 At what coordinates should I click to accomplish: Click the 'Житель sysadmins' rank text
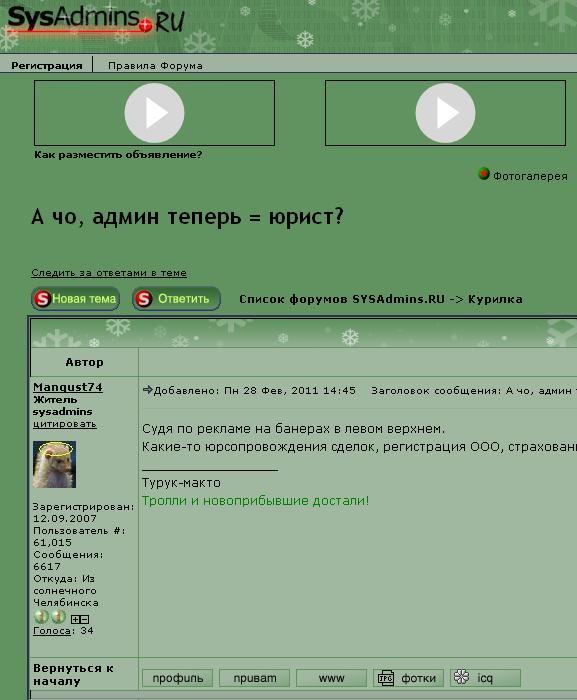point(63,406)
